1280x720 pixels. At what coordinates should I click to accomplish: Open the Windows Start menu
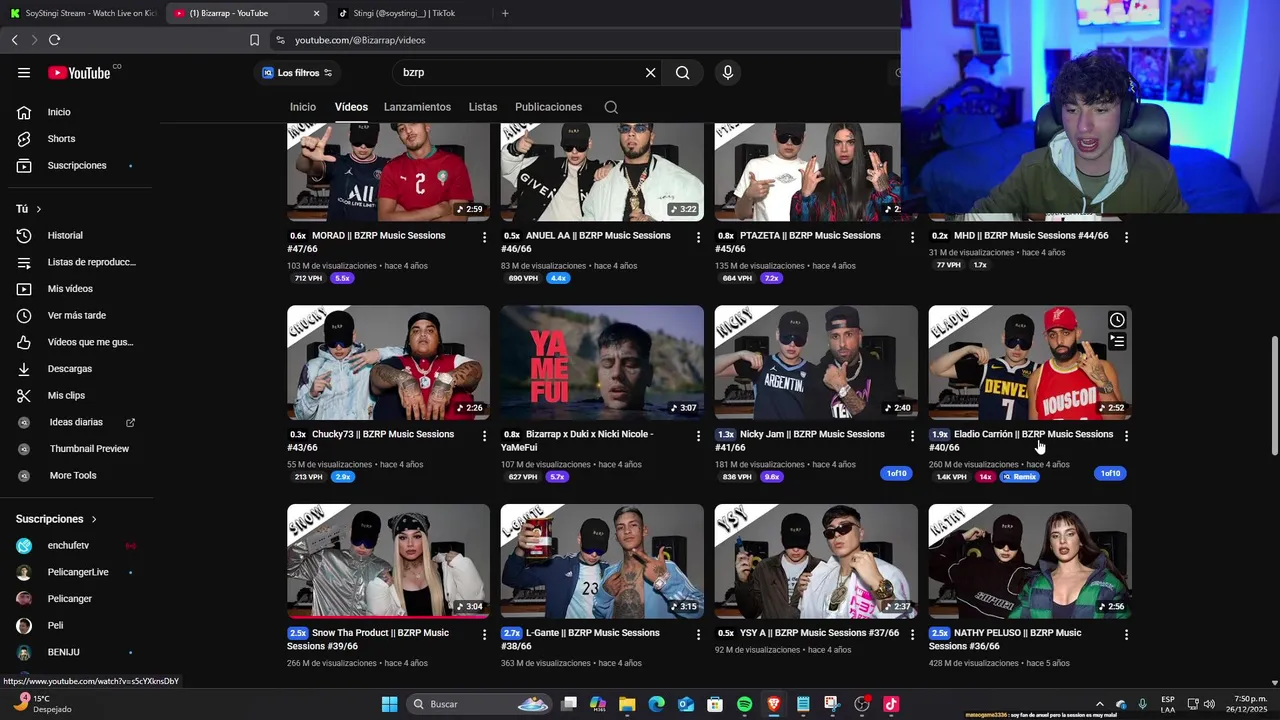pos(389,704)
